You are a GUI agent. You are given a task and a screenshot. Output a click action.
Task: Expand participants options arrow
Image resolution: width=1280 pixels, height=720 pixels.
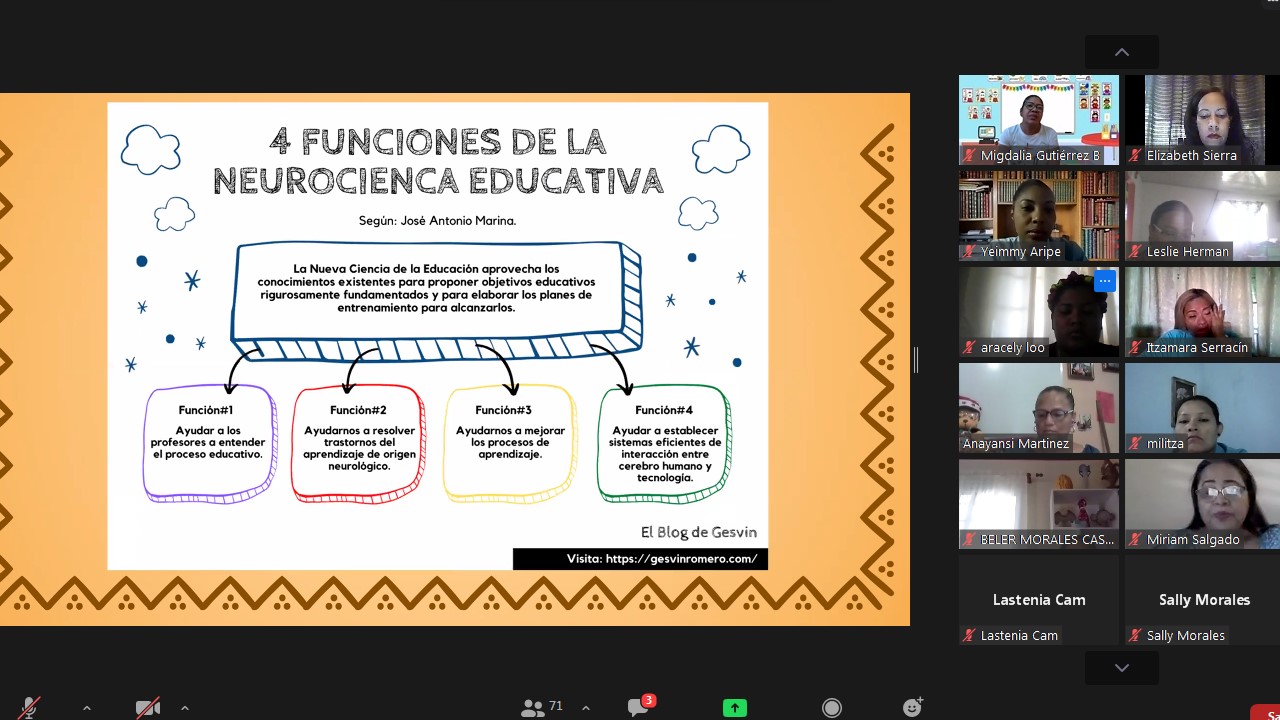pos(586,708)
